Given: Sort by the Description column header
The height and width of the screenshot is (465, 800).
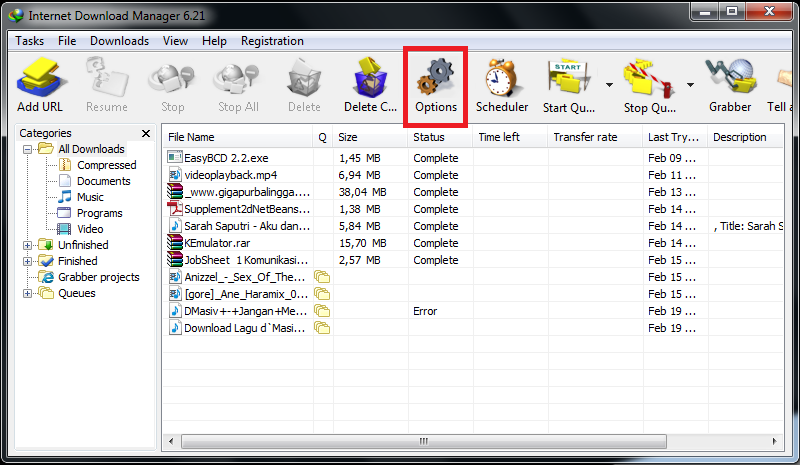Looking at the screenshot, I should [x=745, y=137].
